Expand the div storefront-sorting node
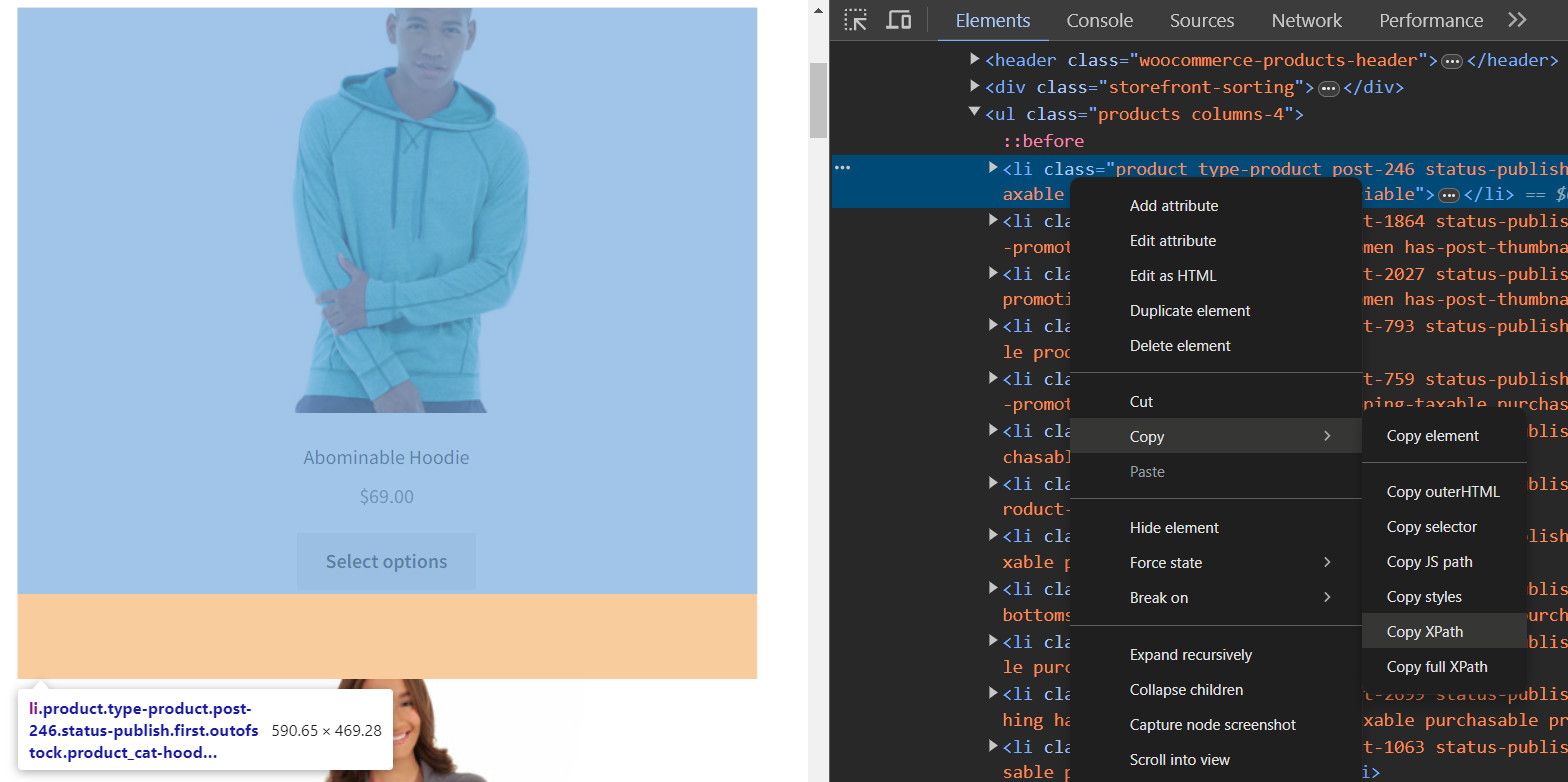The height and width of the screenshot is (782, 1568). (975, 87)
